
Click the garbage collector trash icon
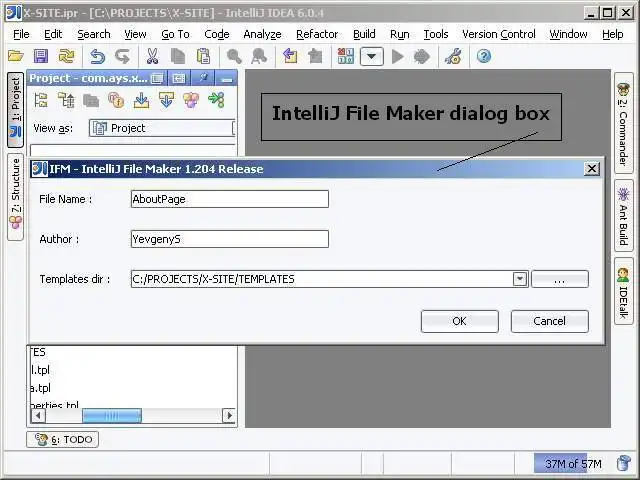tap(624, 463)
